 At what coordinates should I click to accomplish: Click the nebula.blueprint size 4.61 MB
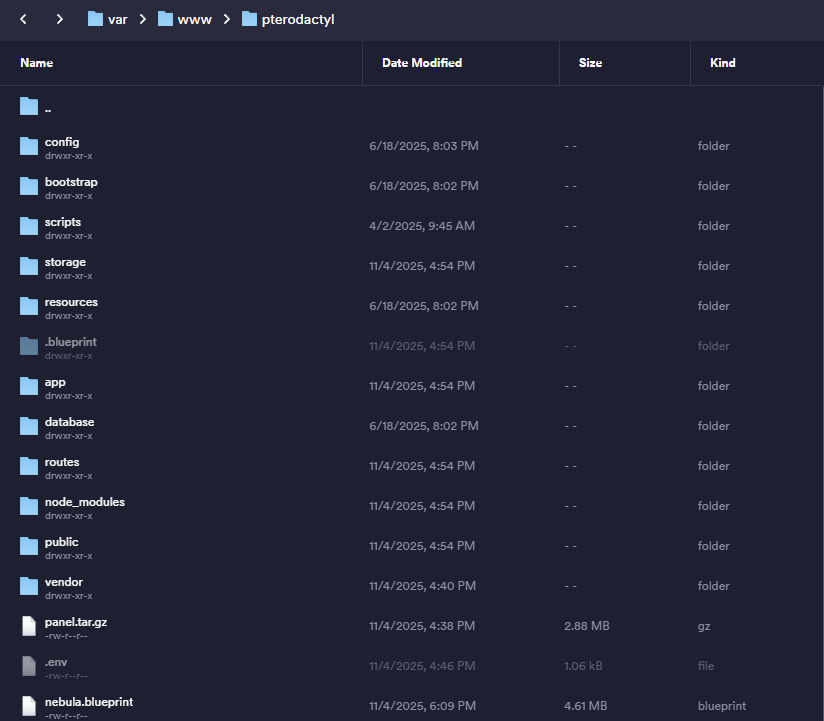585,706
